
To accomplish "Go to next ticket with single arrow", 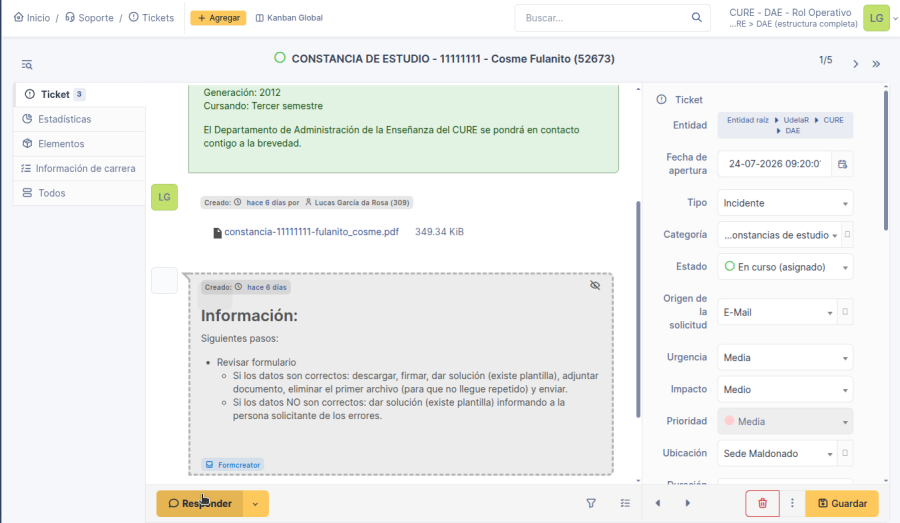I will pos(855,64).
